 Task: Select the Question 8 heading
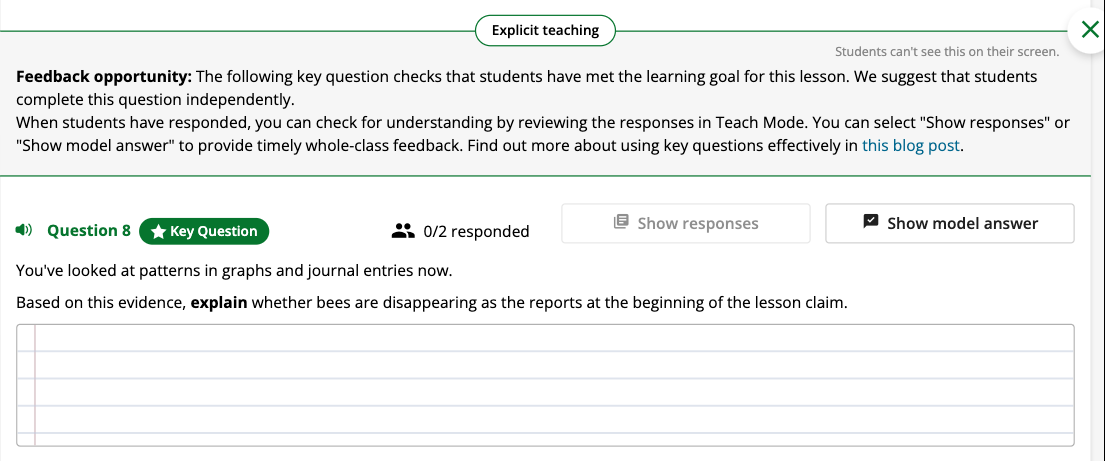point(89,230)
